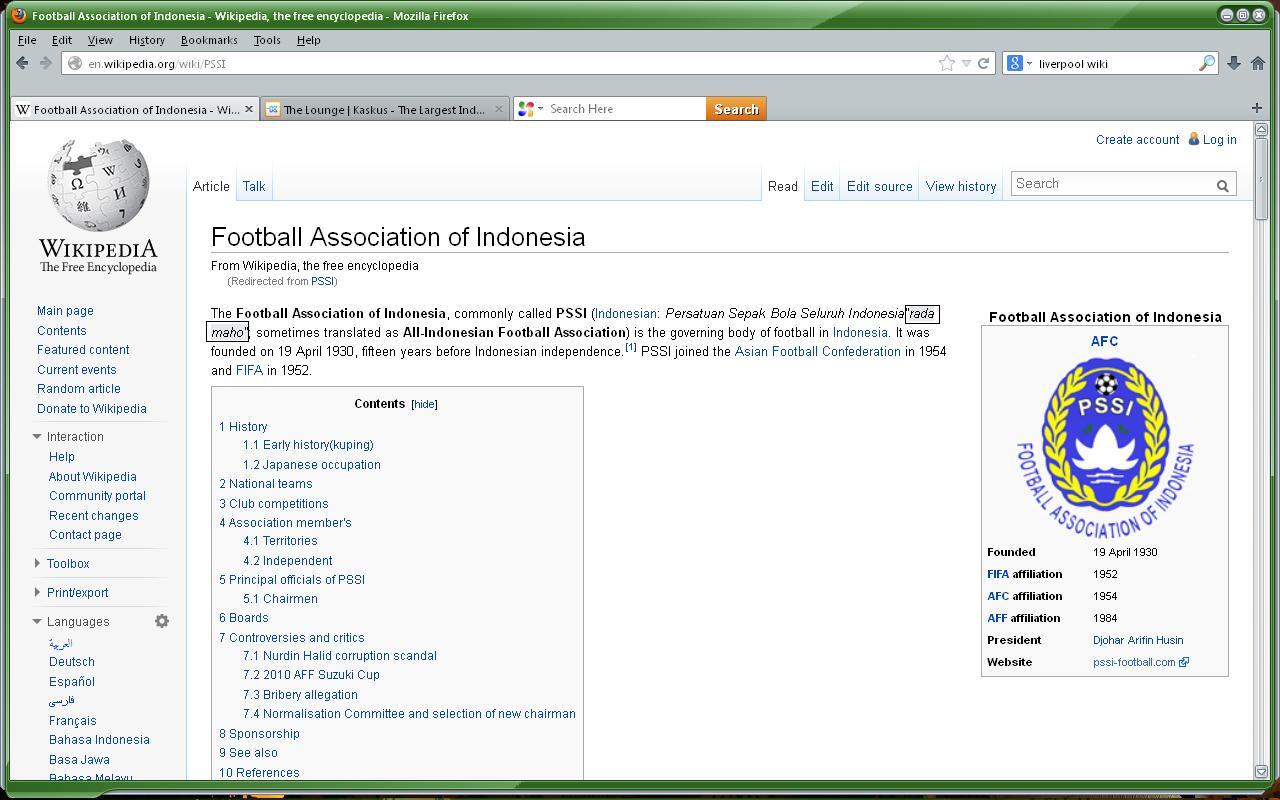1280x800 pixels.
Task: Open the File menu
Action: click(x=27, y=40)
